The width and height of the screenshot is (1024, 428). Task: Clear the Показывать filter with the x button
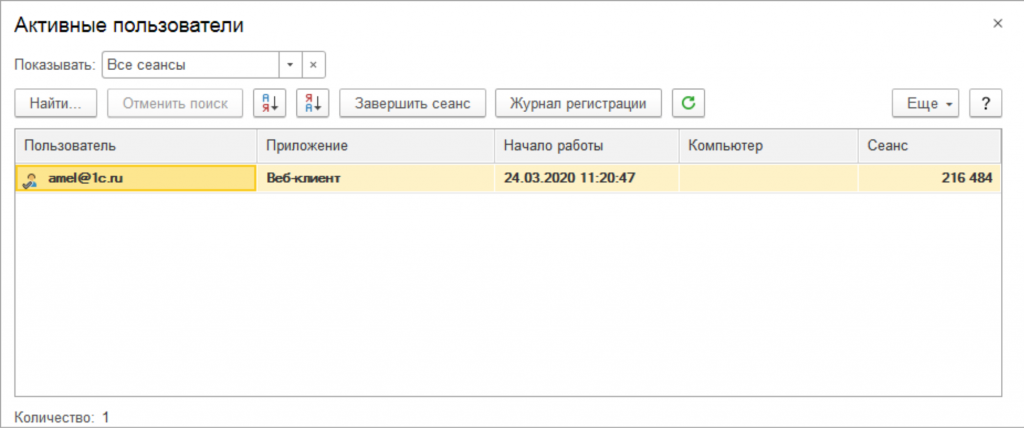coord(313,64)
